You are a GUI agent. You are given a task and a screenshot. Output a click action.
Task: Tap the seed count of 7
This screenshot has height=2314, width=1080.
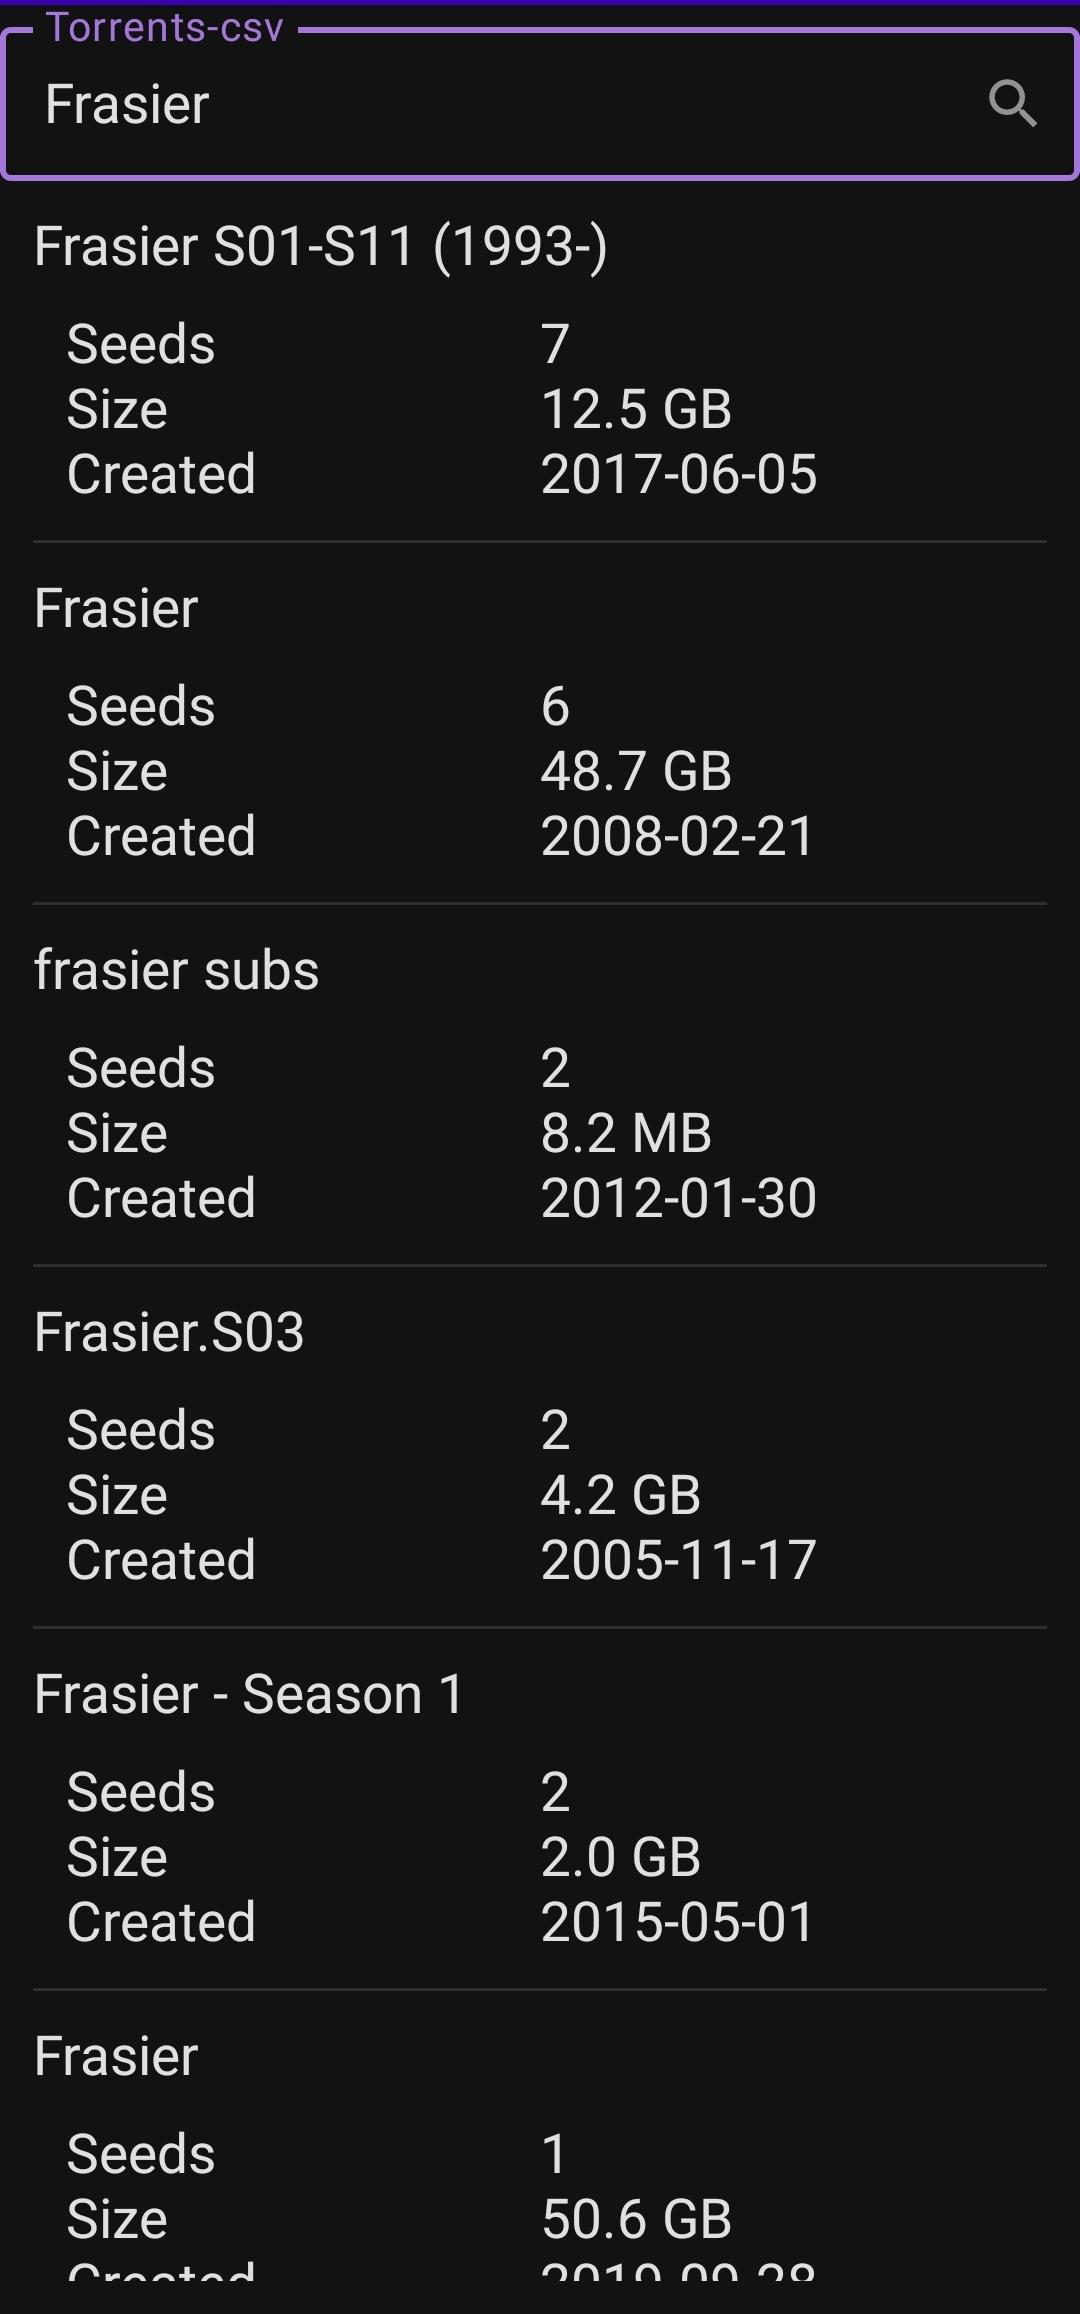click(x=555, y=345)
